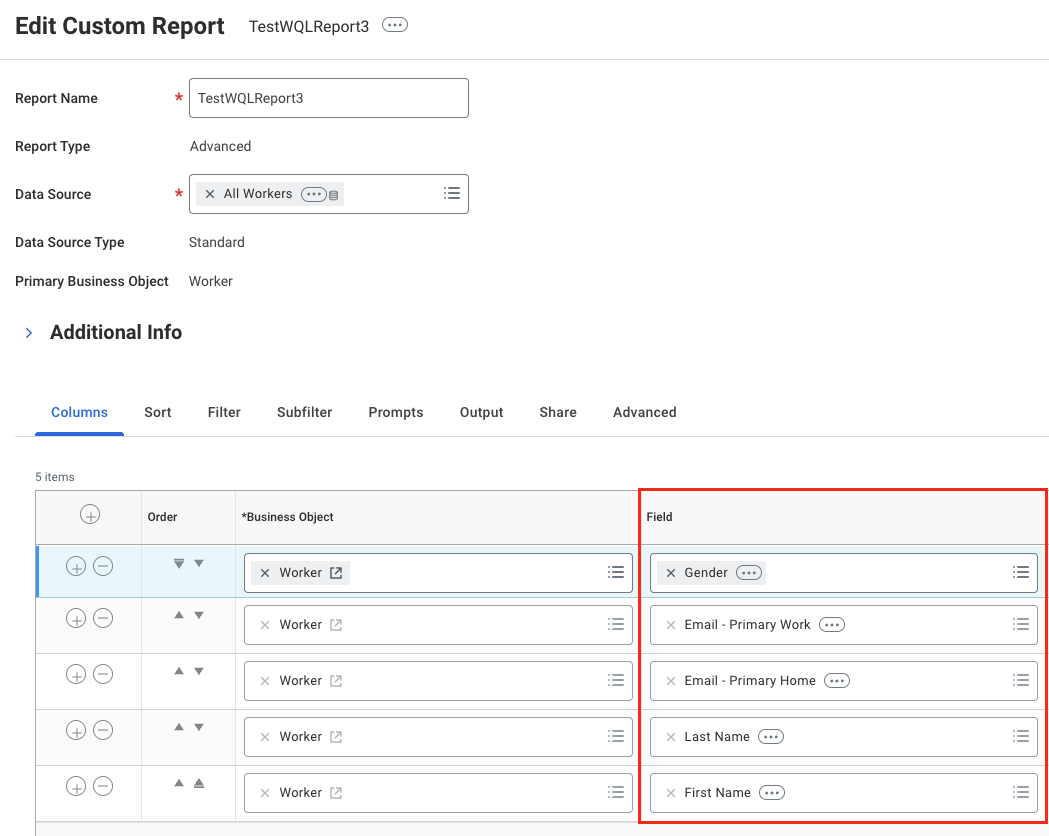Open related actions next to TestWQLReport3 title

pos(394,24)
